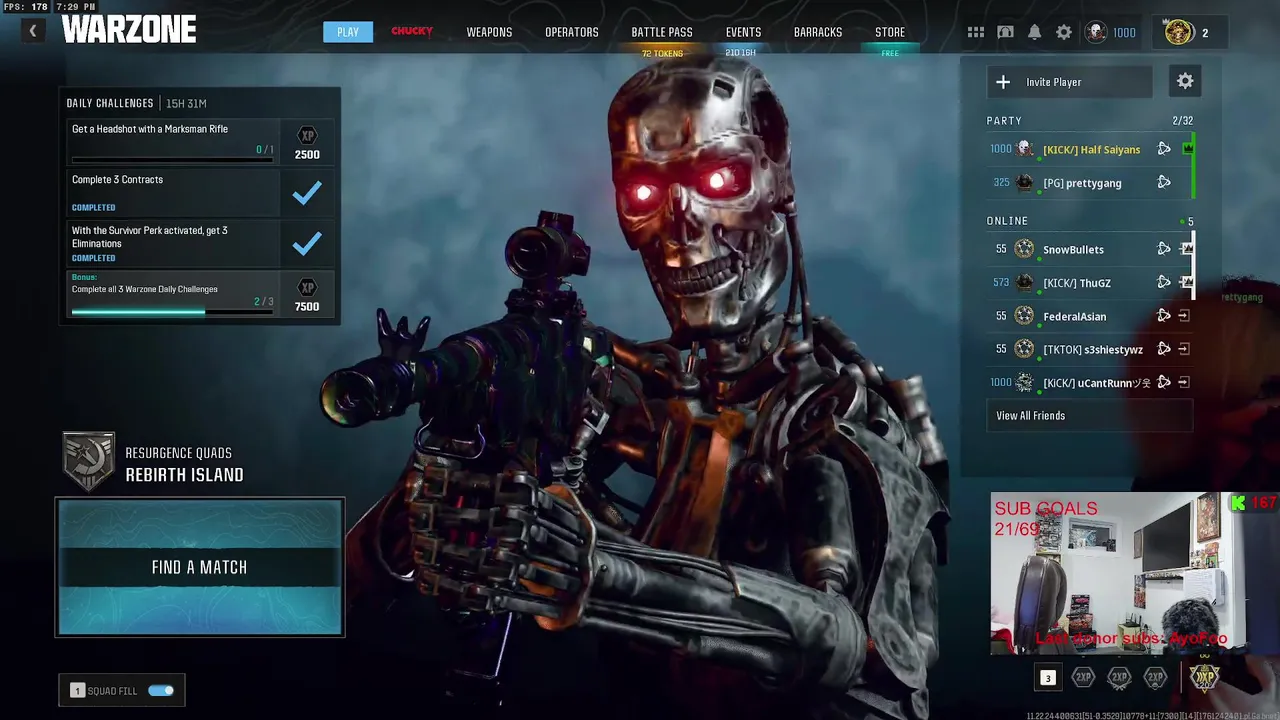Go back using the top-left arrow

pos(32,31)
